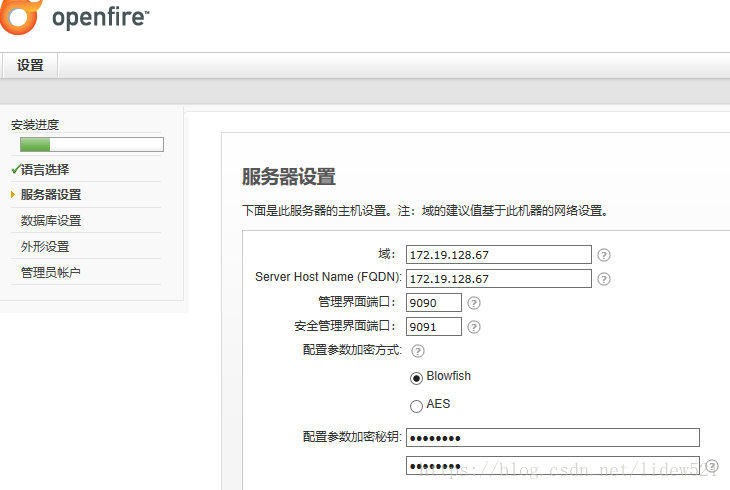Click the 安装进度 label
This screenshot has height=490, width=730.
[x=35, y=125]
